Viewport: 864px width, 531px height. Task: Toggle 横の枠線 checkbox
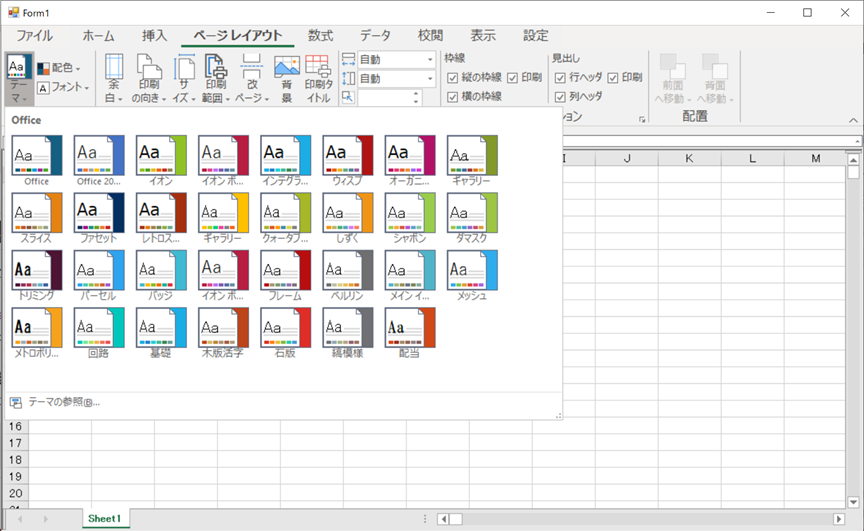click(x=452, y=97)
